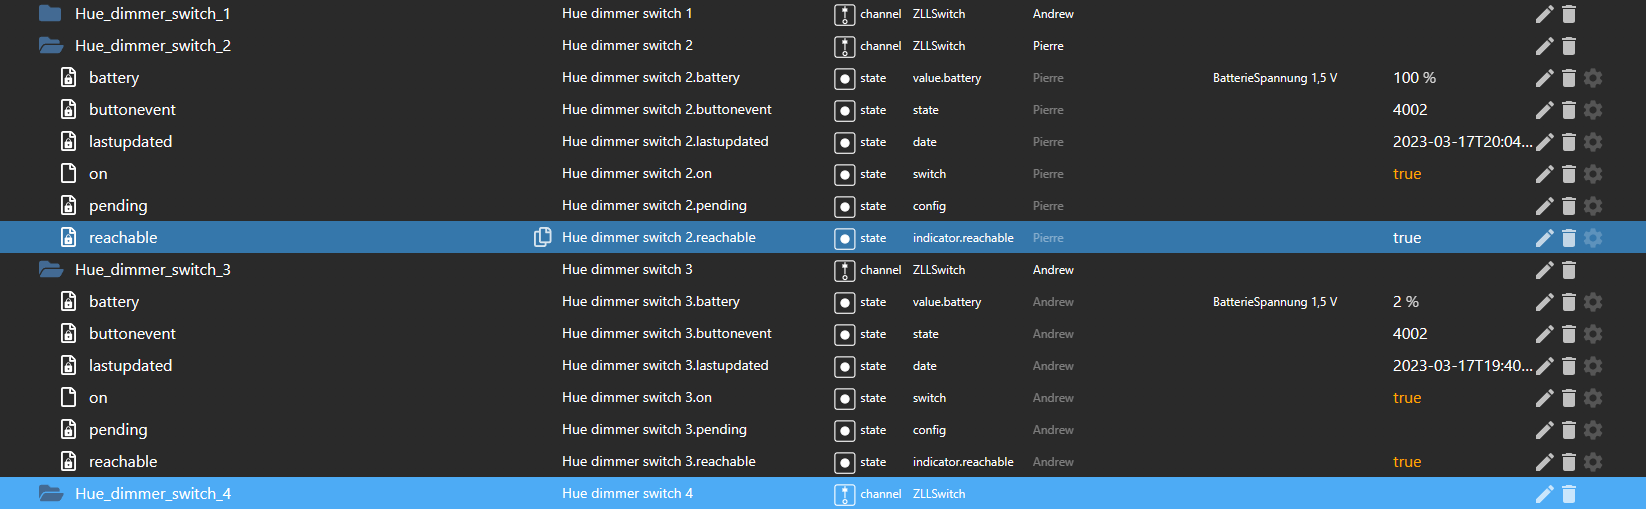Copy the Hue dimmer switch 2.reachable ID
The image size is (1646, 509).
[x=543, y=238]
